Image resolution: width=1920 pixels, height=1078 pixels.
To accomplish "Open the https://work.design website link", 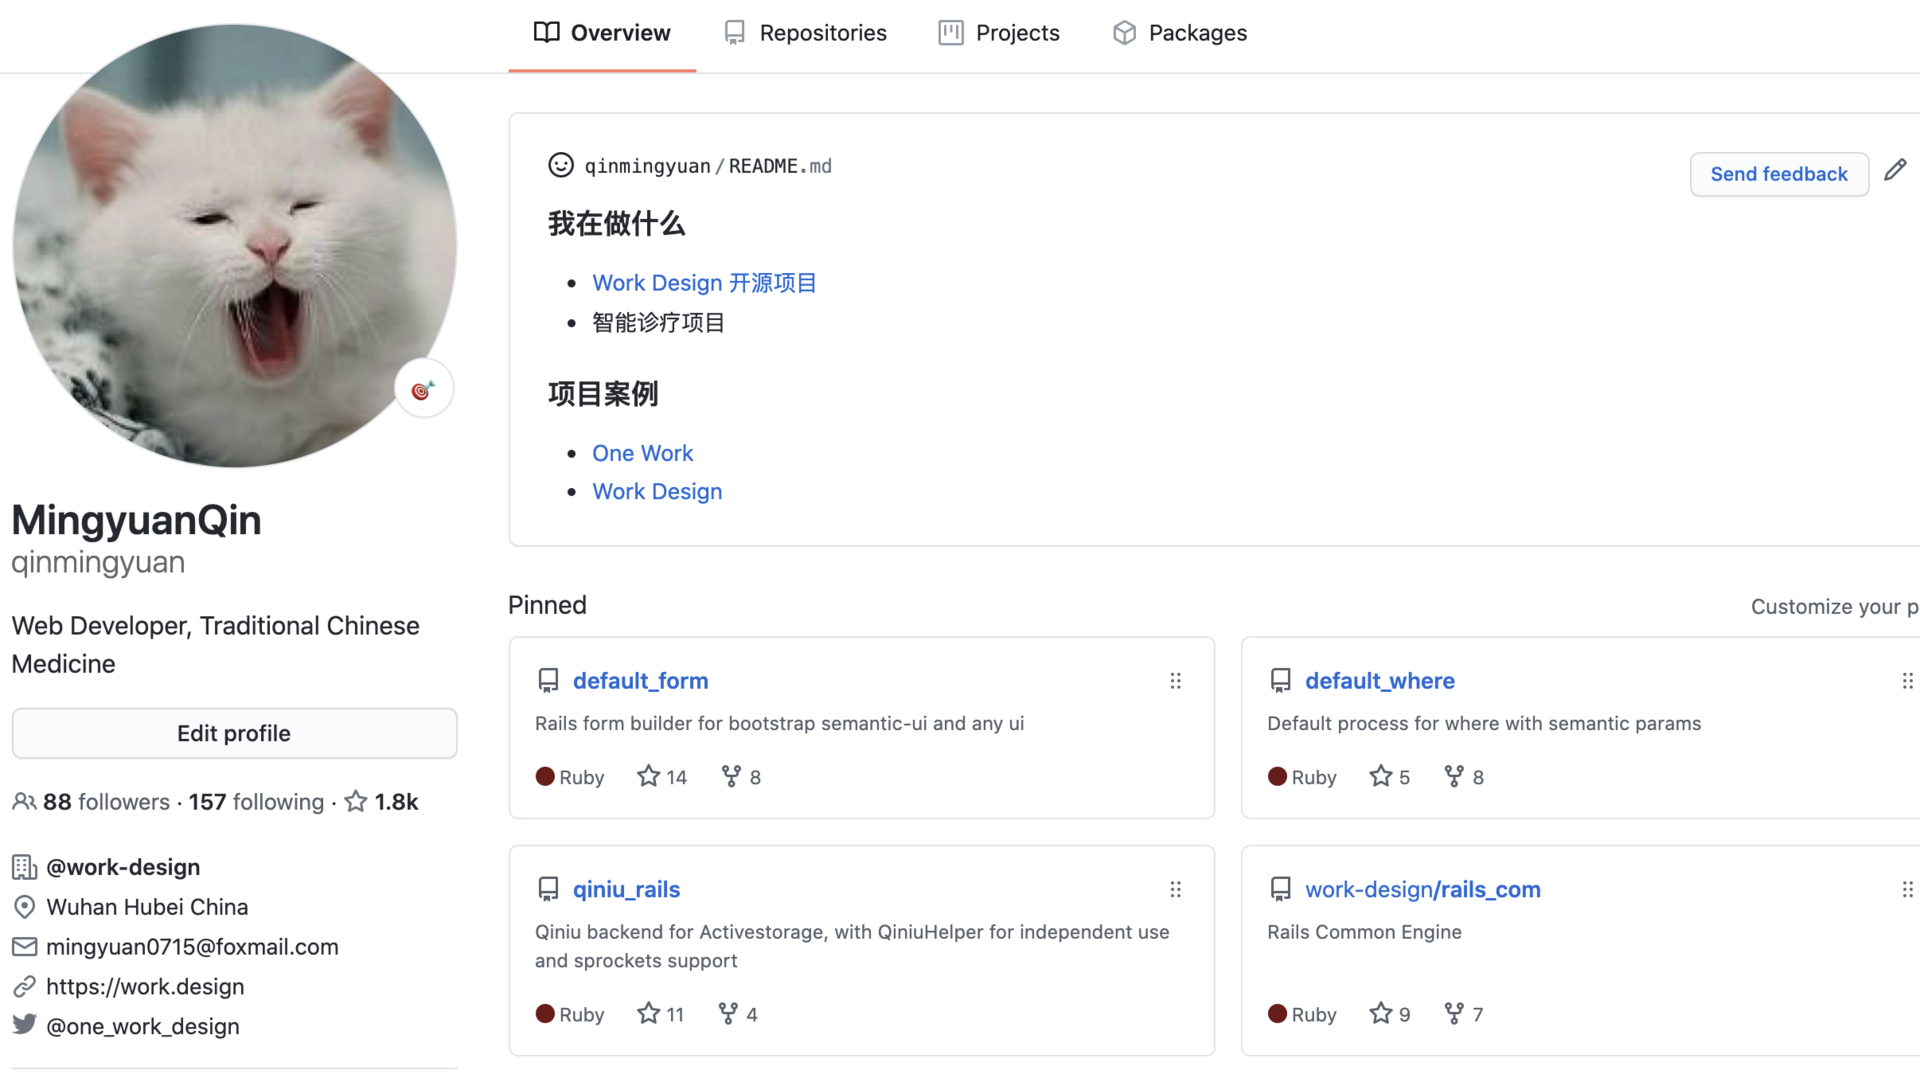I will [x=145, y=987].
